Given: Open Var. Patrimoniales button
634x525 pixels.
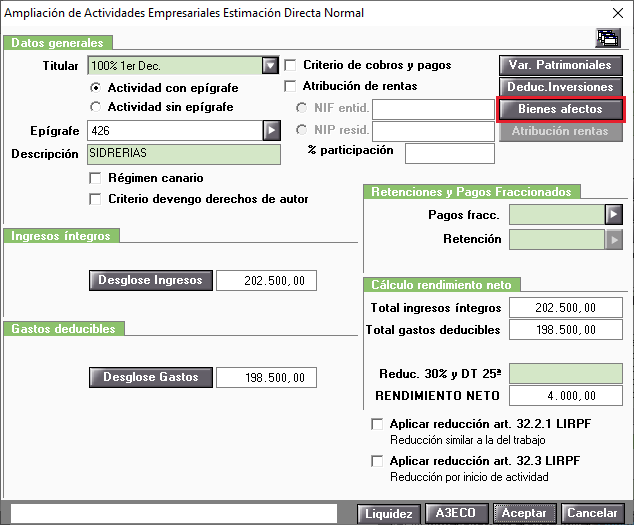Looking at the screenshot, I should pyautogui.click(x=561, y=65).
